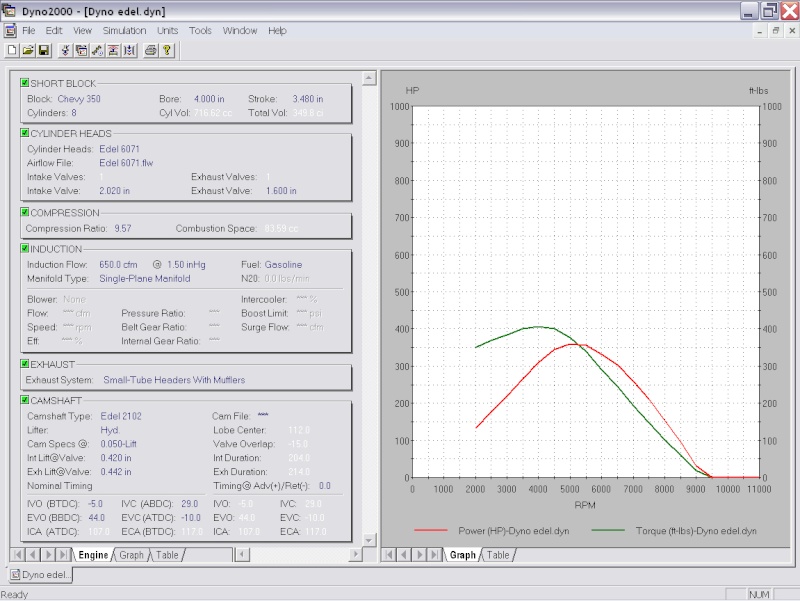Switch to Table tab in right pane
Screen dimensions: 800x601
pos(498,555)
